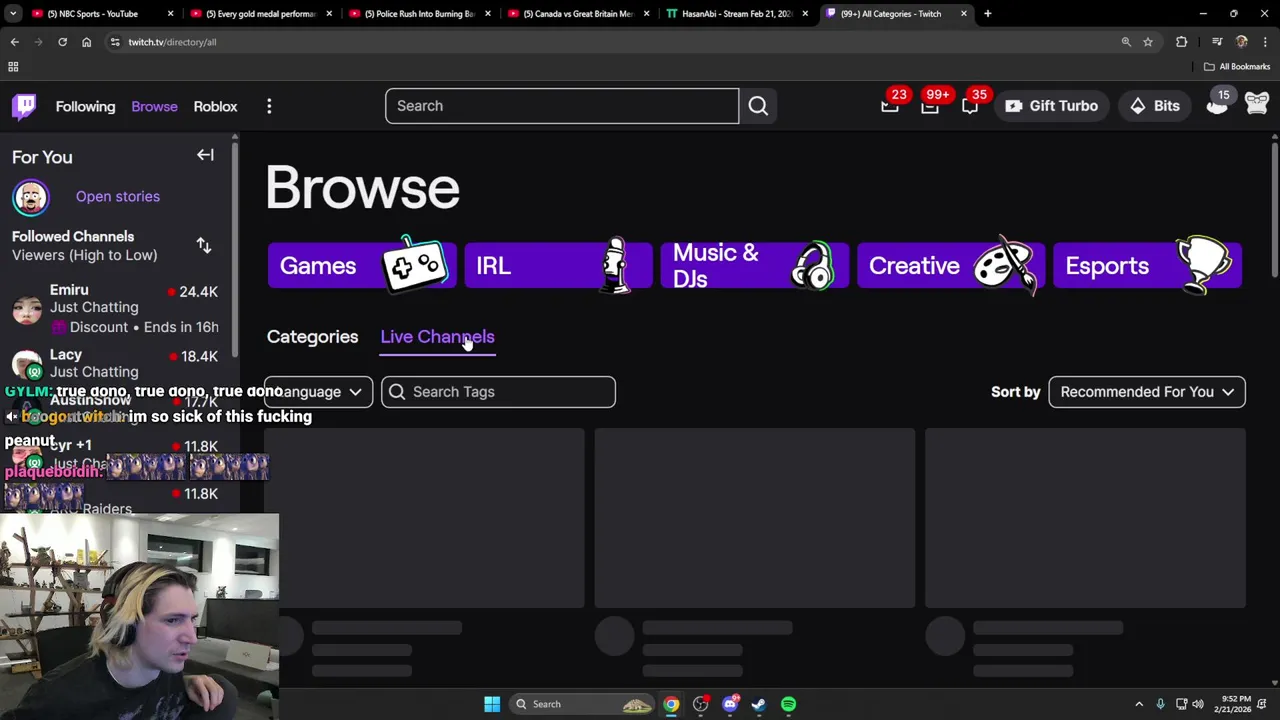
Task: Open stories avatar icon
Action: [x=31, y=197]
